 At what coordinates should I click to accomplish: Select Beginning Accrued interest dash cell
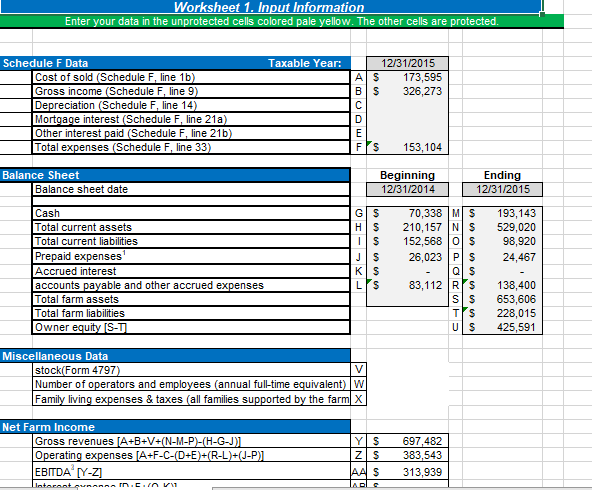407,271
